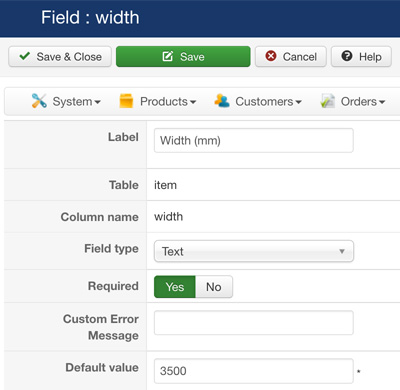Open the Customers menu

click(x=258, y=101)
